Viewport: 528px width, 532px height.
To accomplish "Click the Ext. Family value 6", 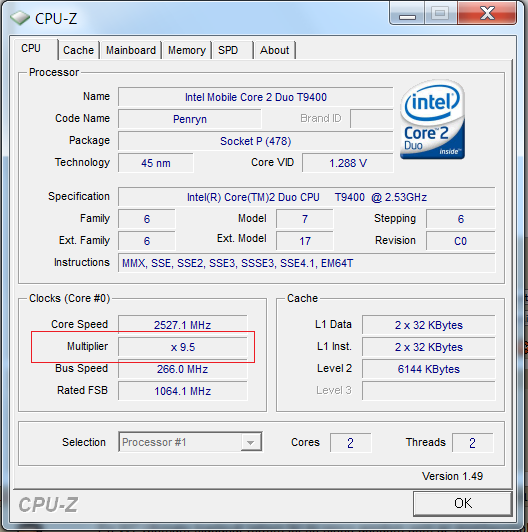I will tap(147, 241).
